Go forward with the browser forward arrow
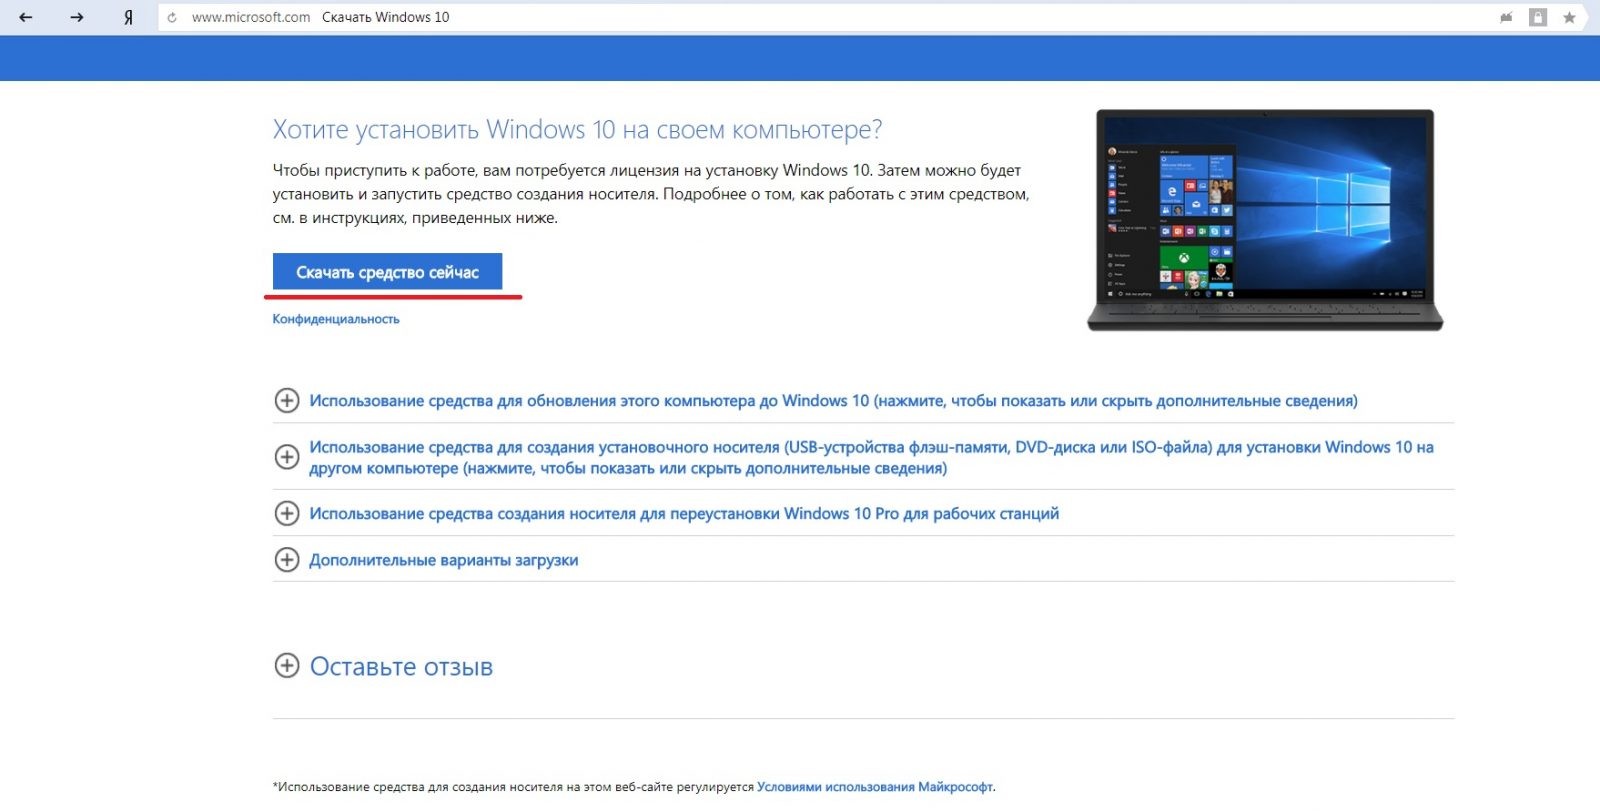 76,17
